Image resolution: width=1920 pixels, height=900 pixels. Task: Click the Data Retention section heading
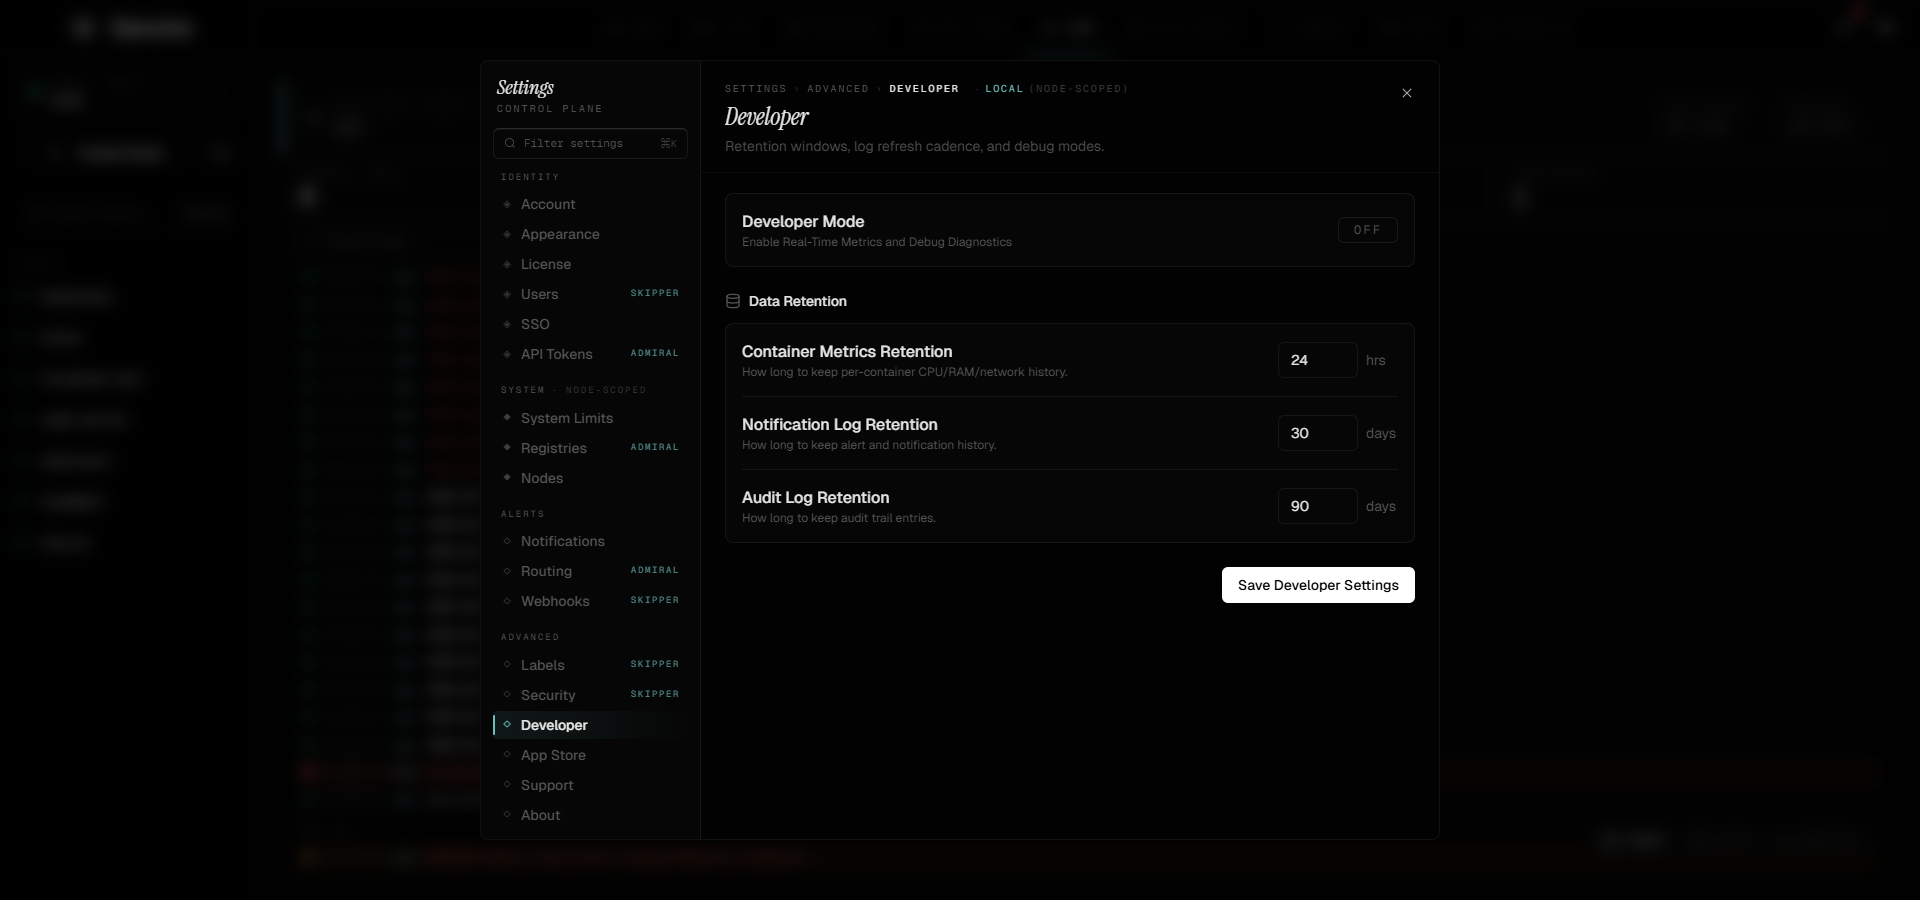click(x=798, y=301)
